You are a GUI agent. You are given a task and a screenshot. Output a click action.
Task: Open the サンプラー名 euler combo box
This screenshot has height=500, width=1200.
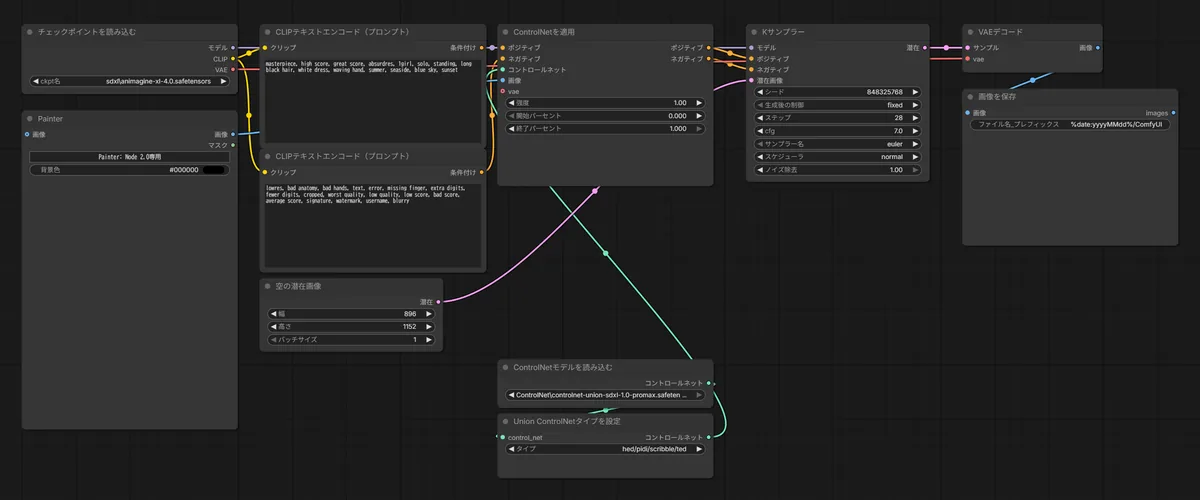pos(840,144)
